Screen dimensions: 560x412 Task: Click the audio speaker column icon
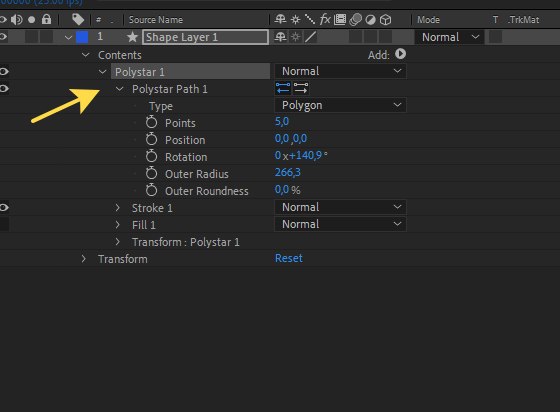point(16,19)
